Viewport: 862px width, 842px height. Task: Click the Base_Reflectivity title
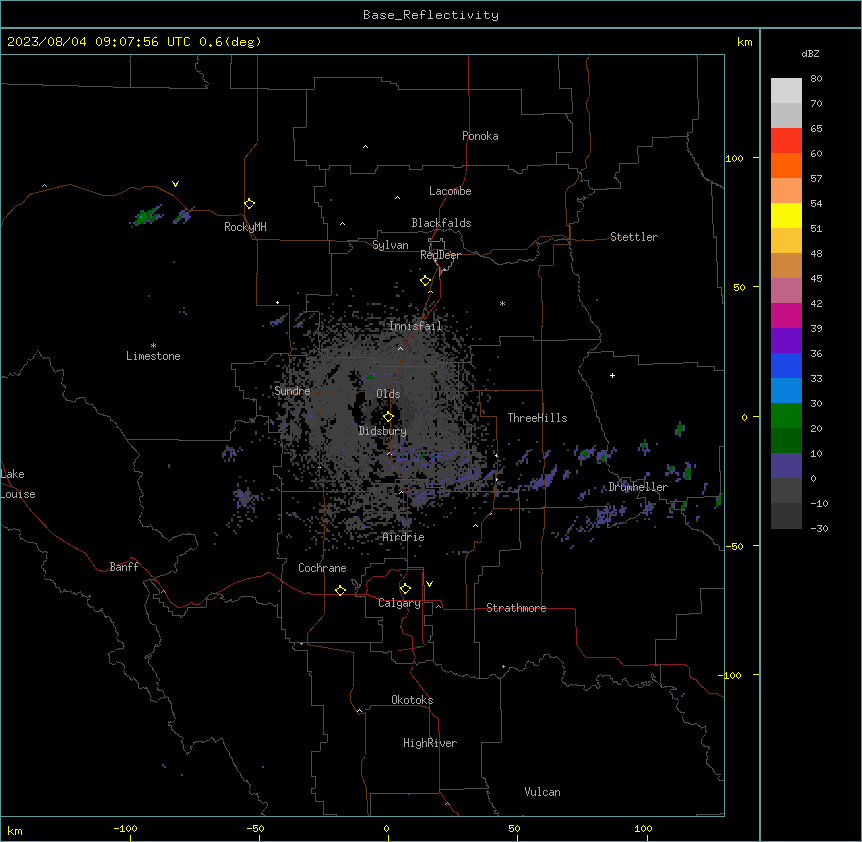coord(431,15)
